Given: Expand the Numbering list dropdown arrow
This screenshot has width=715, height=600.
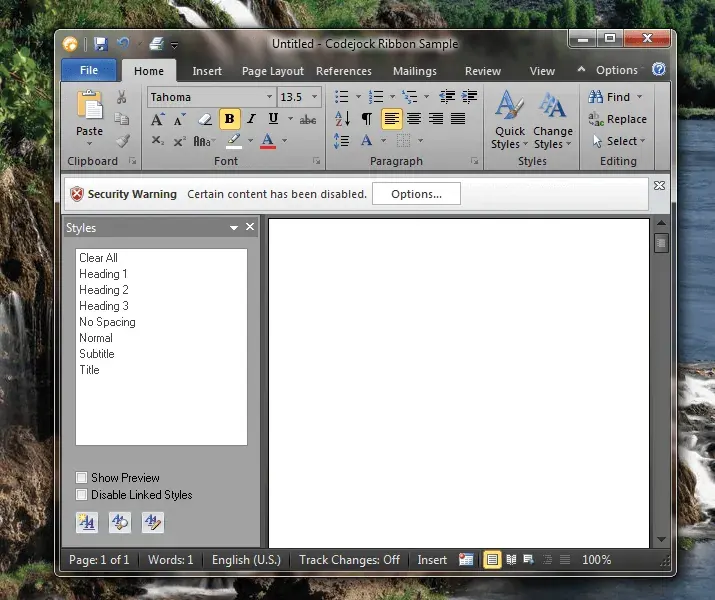Looking at the screenshot, I should (x=393, y=97).
